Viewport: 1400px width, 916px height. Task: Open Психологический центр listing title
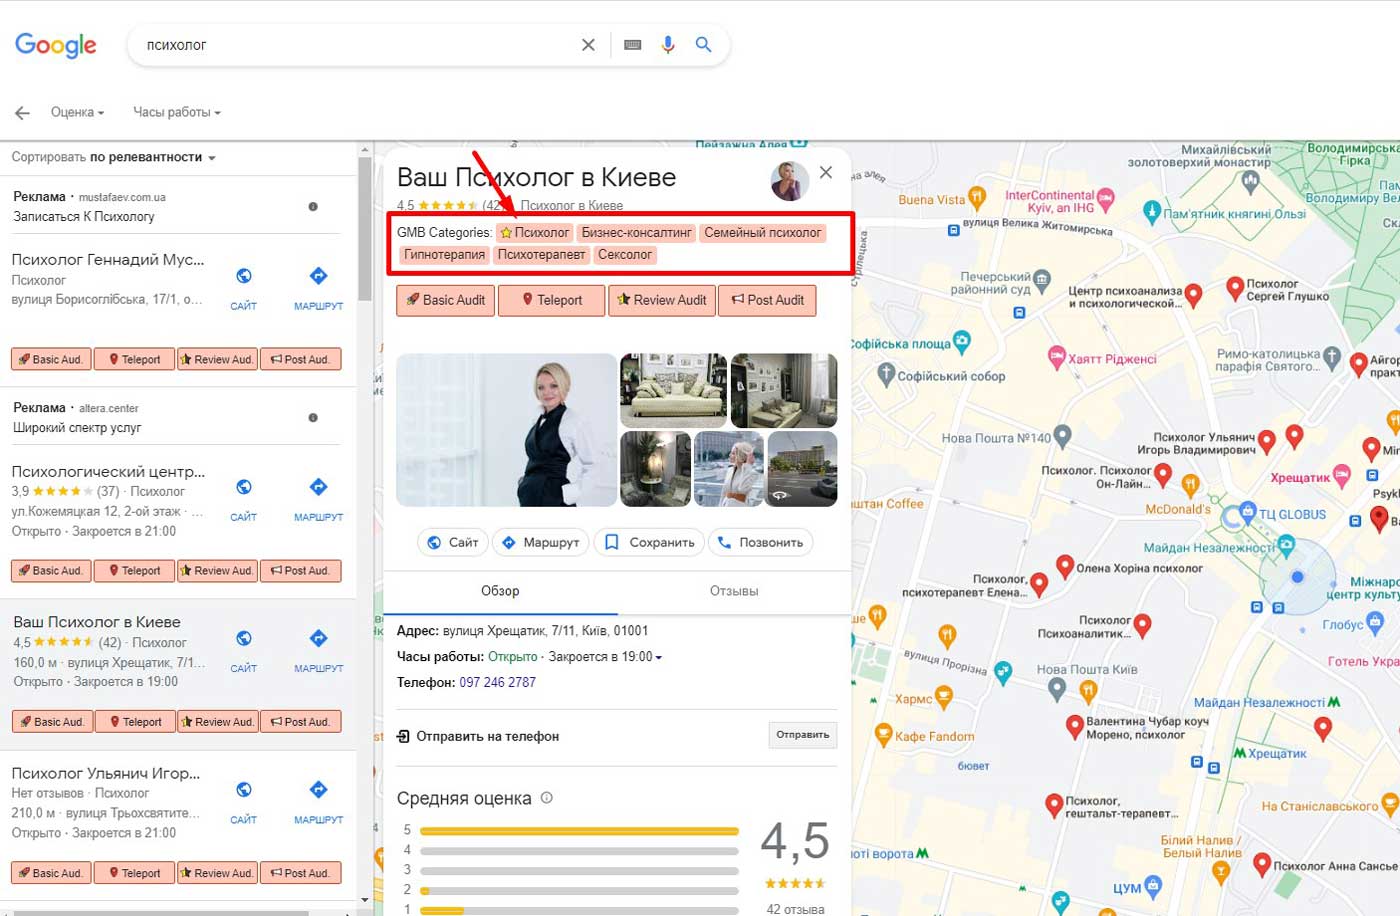[108, 471]
